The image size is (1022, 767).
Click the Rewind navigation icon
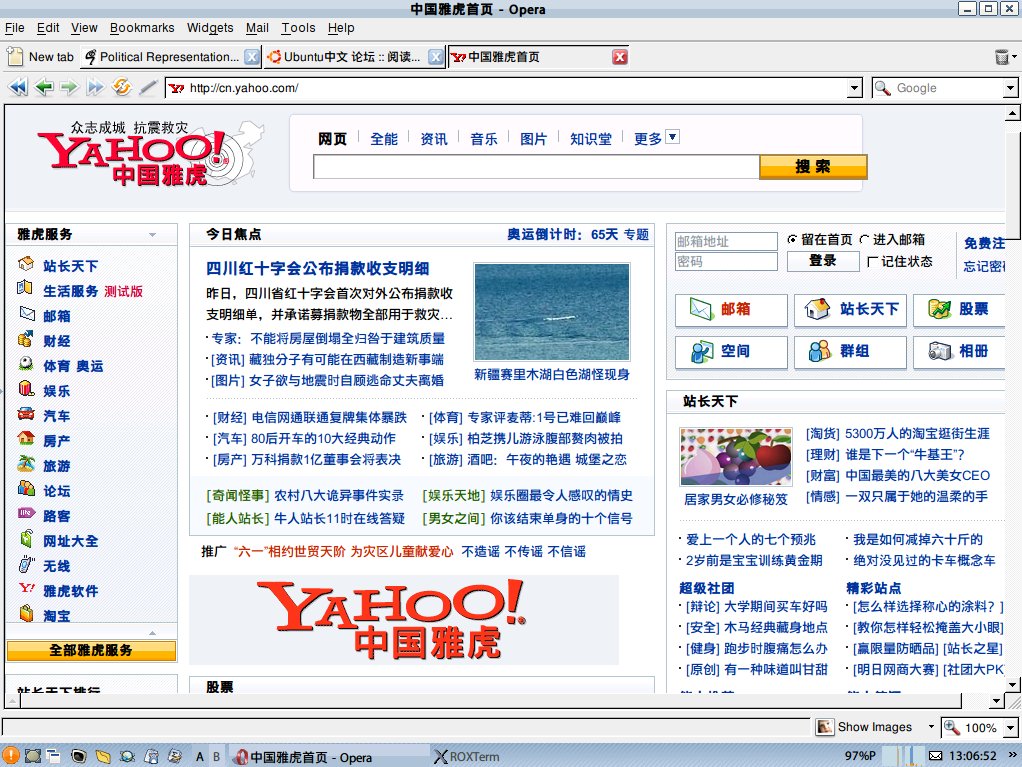(18, 87)
